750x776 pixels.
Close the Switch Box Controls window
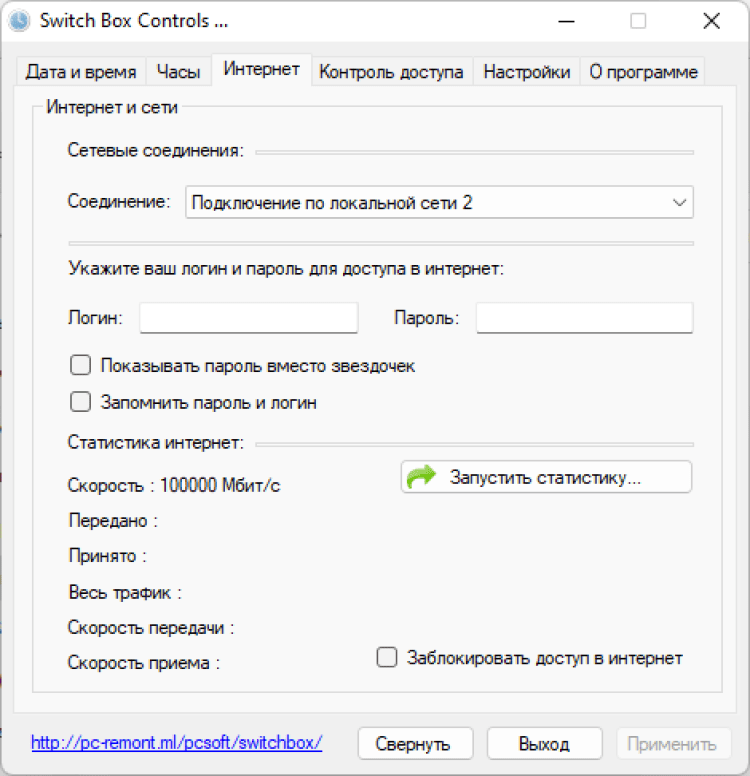tap(711, 21)
